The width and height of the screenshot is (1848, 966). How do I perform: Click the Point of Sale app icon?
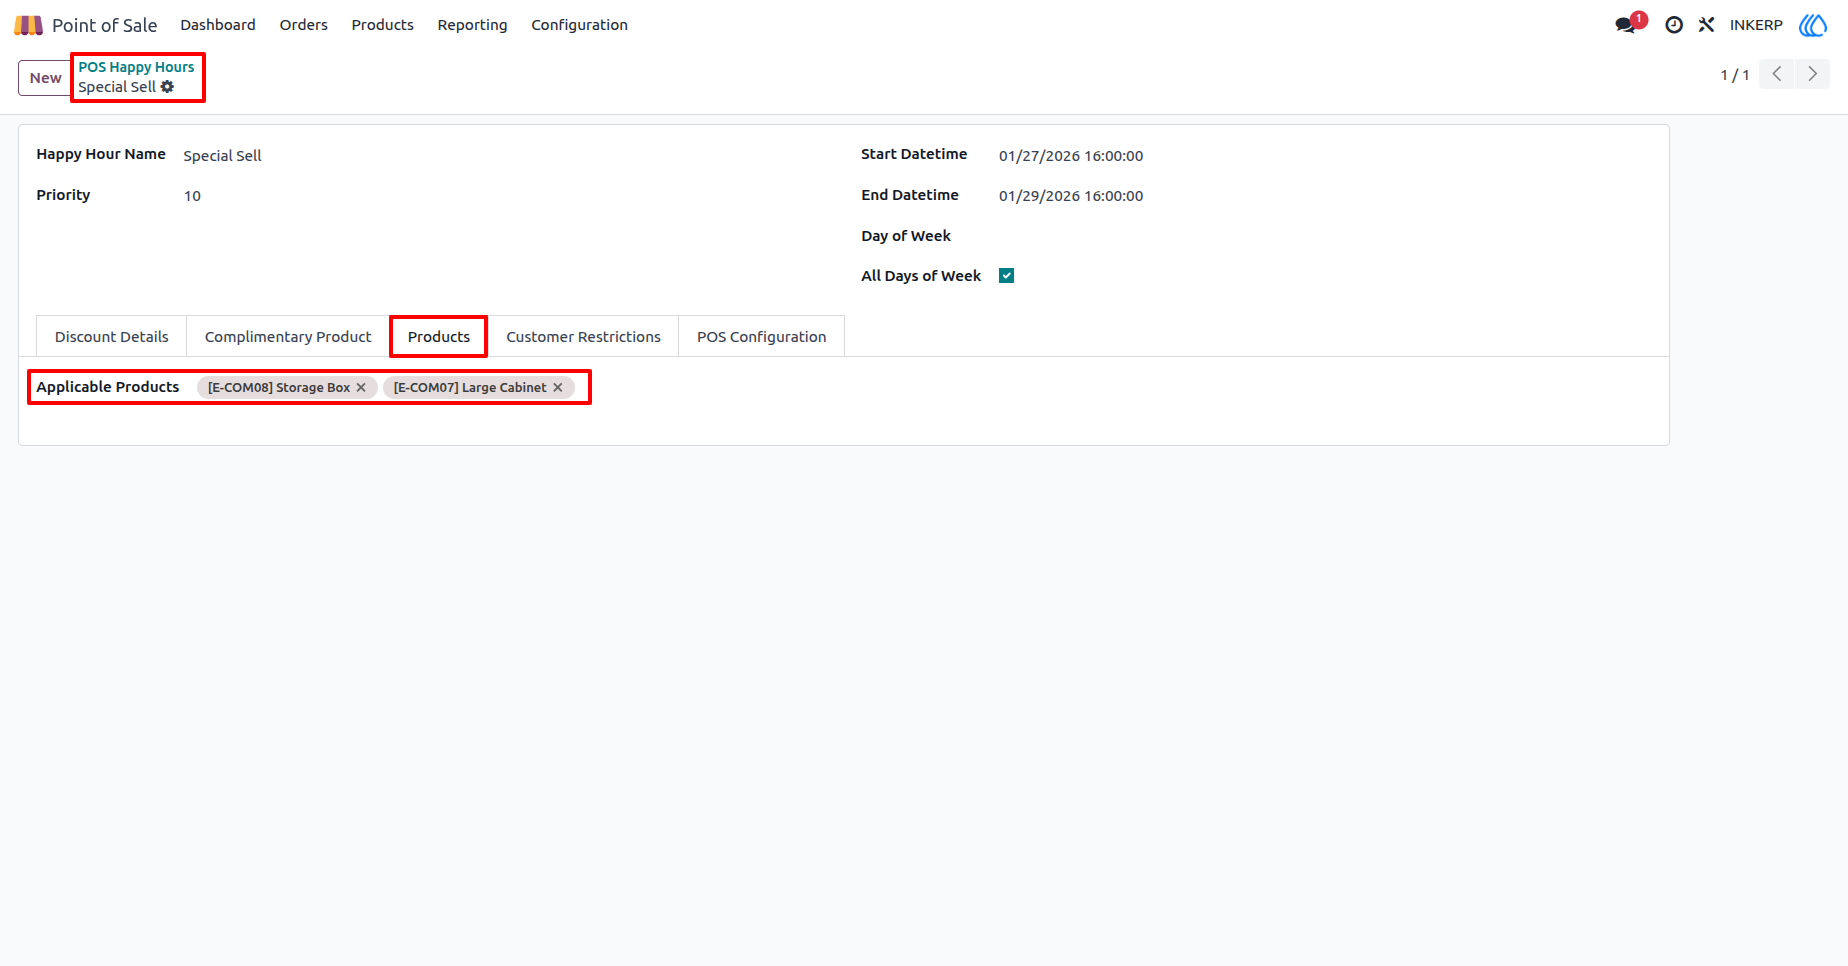click(28, 25)
